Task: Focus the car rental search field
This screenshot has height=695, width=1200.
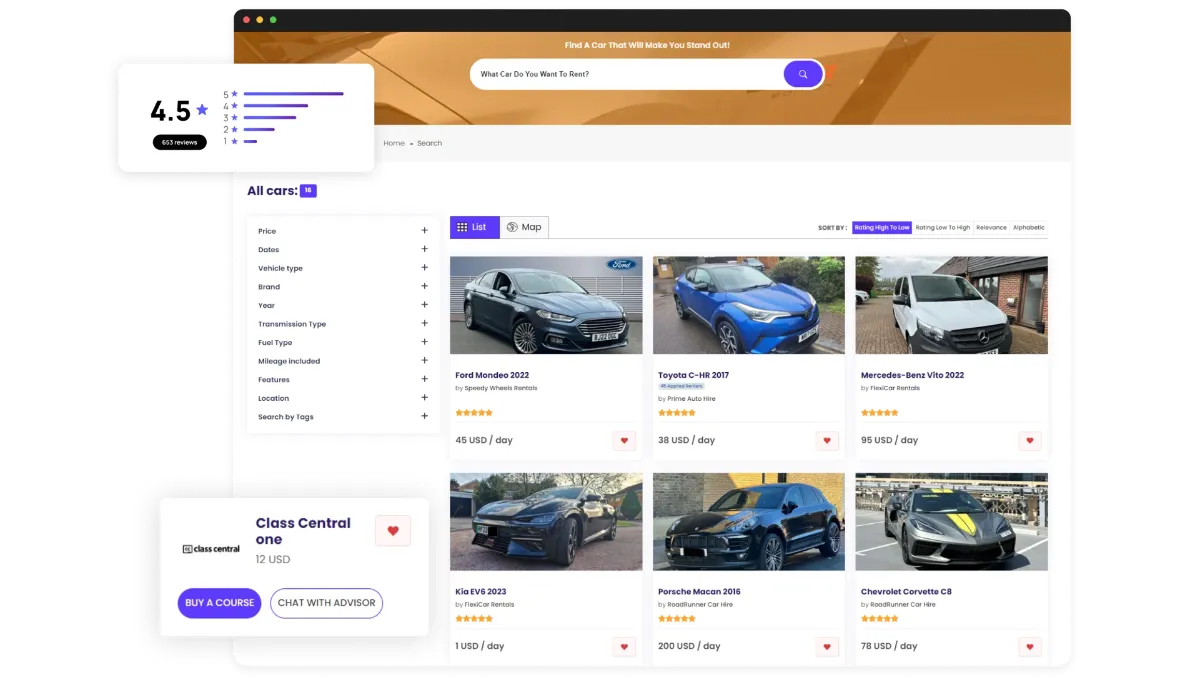Action: click(x=628, y=74)
